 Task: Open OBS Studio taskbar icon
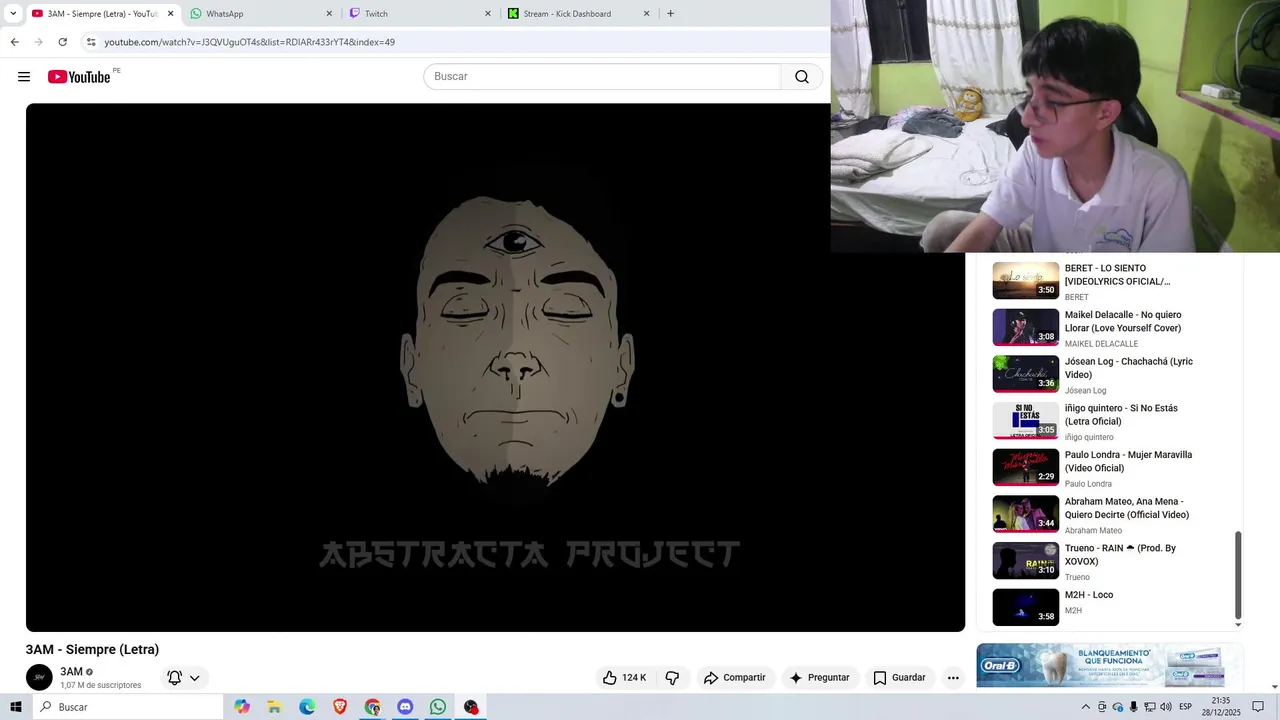tap(471, 707)
